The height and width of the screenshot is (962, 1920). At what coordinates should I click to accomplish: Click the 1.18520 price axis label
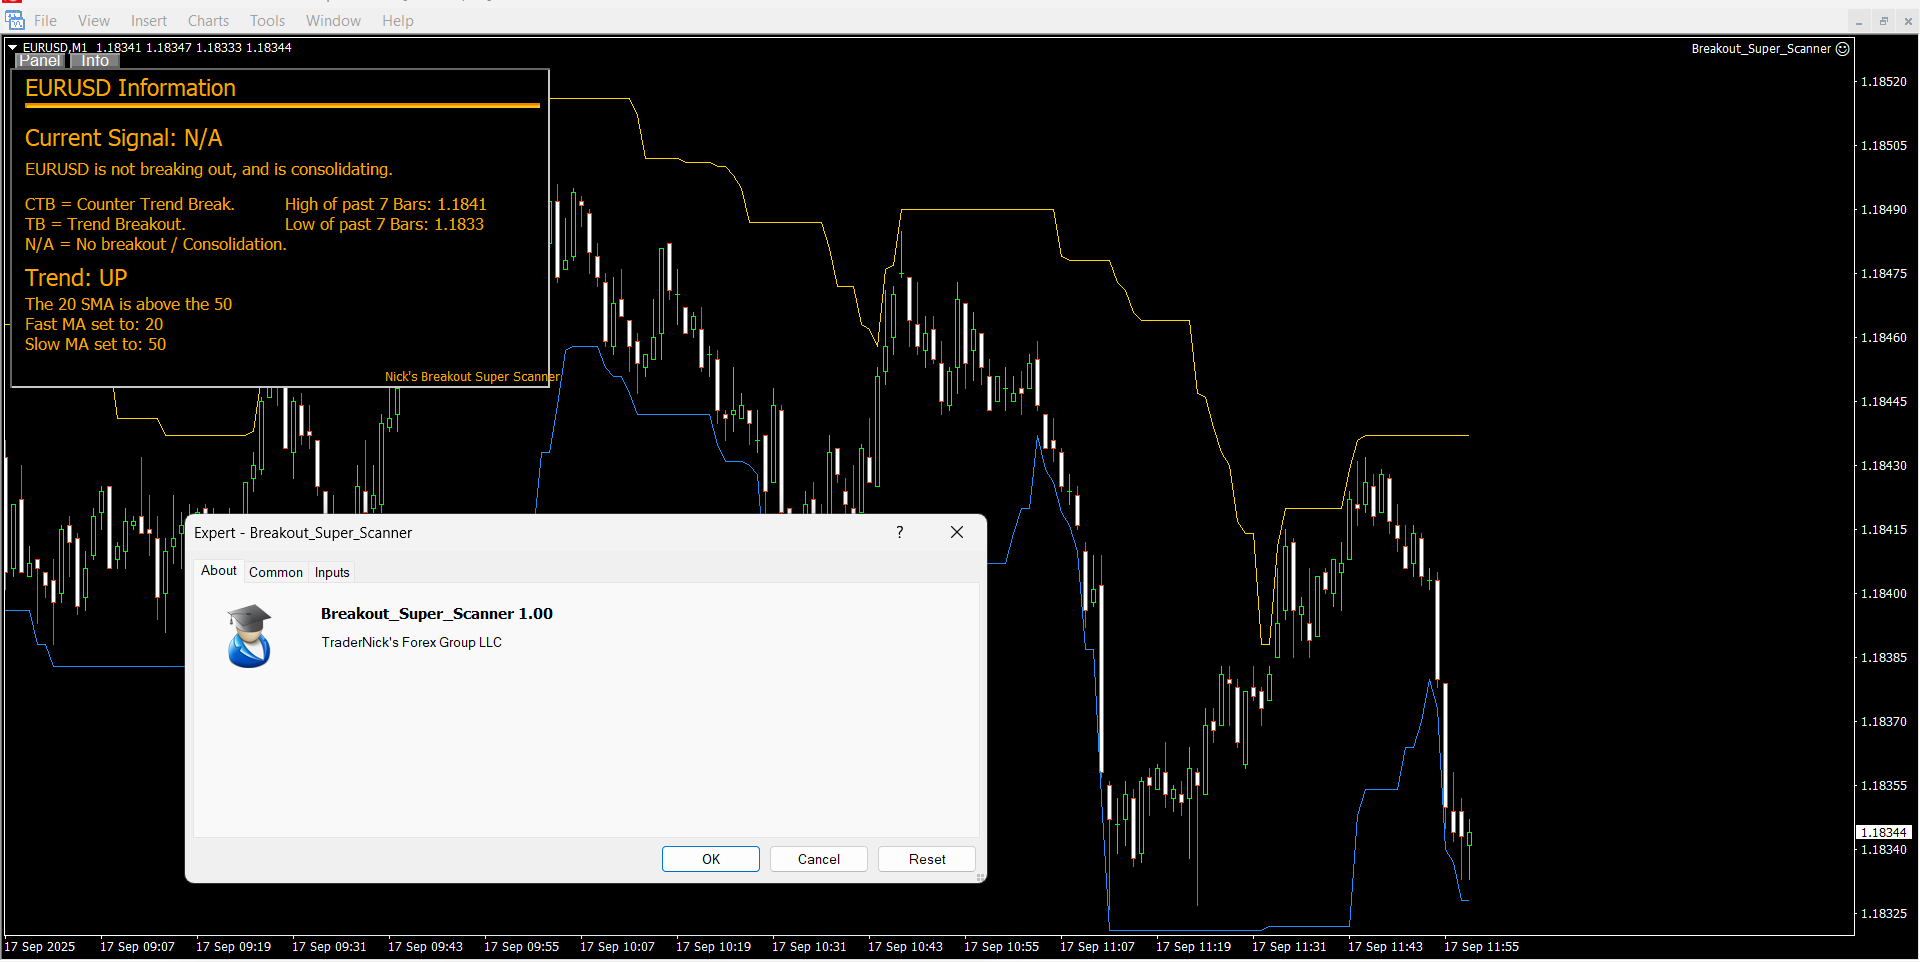pyautogui.click(x=1884, y=82)
